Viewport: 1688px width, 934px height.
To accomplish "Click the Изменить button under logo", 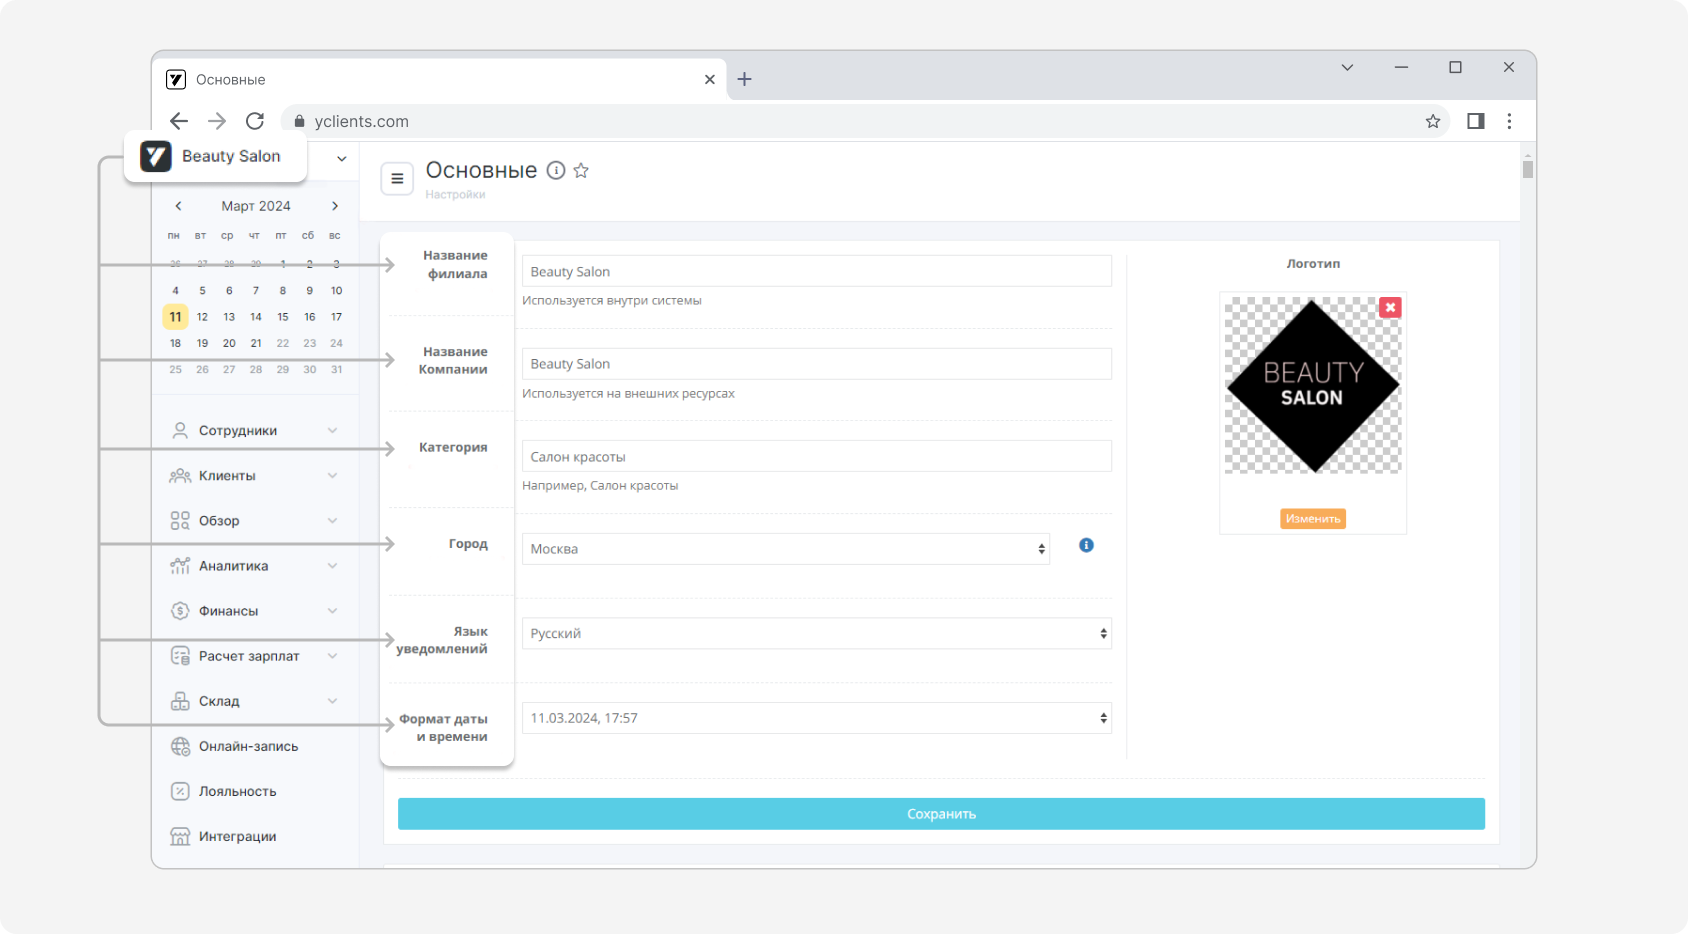I will tap(1312, 519).
